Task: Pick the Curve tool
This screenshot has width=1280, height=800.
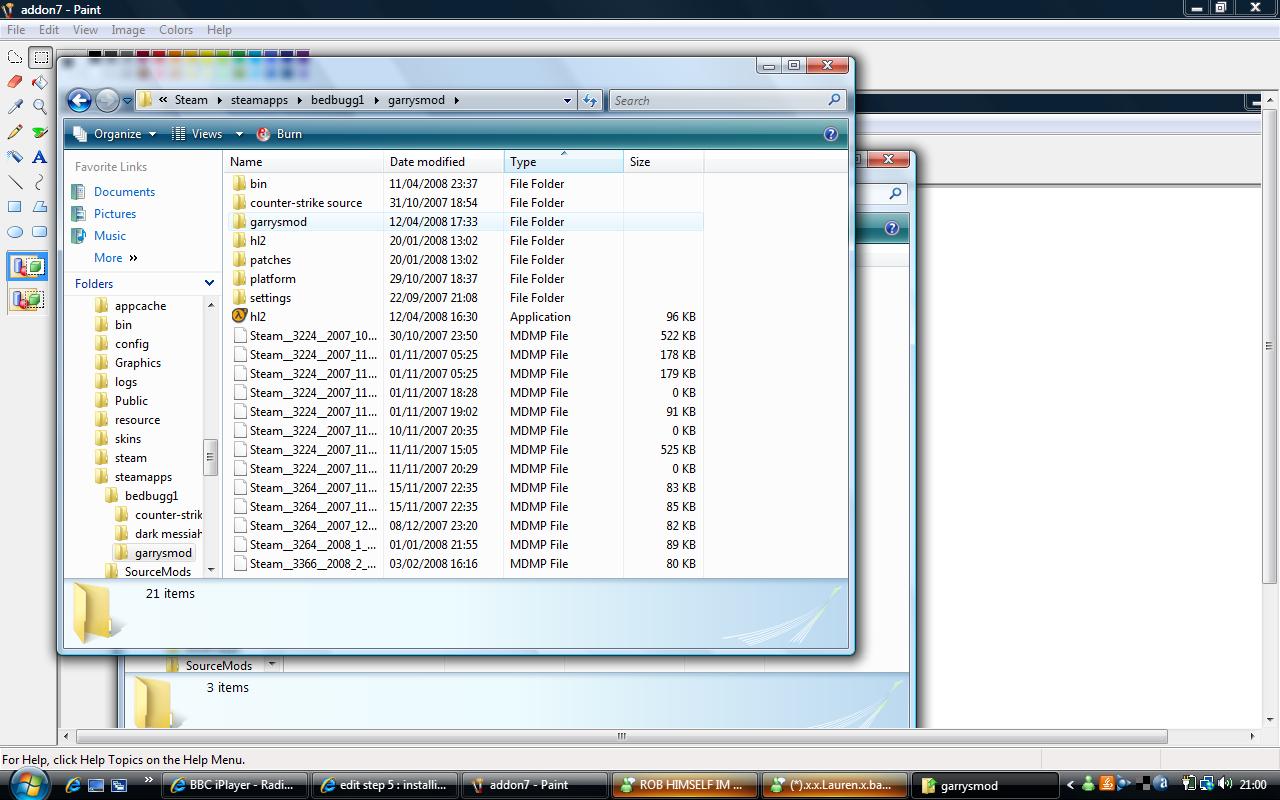Action: point(40,182)
